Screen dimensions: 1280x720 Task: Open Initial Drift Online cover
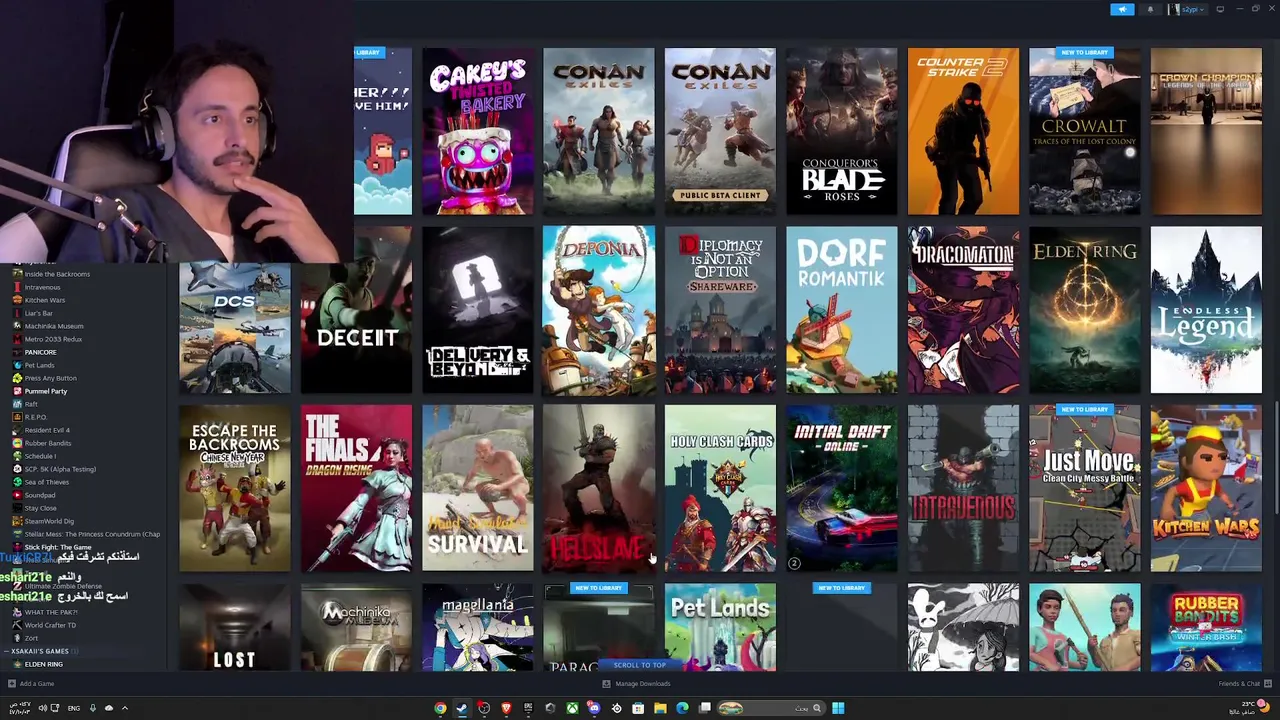[x=841, y=488]
